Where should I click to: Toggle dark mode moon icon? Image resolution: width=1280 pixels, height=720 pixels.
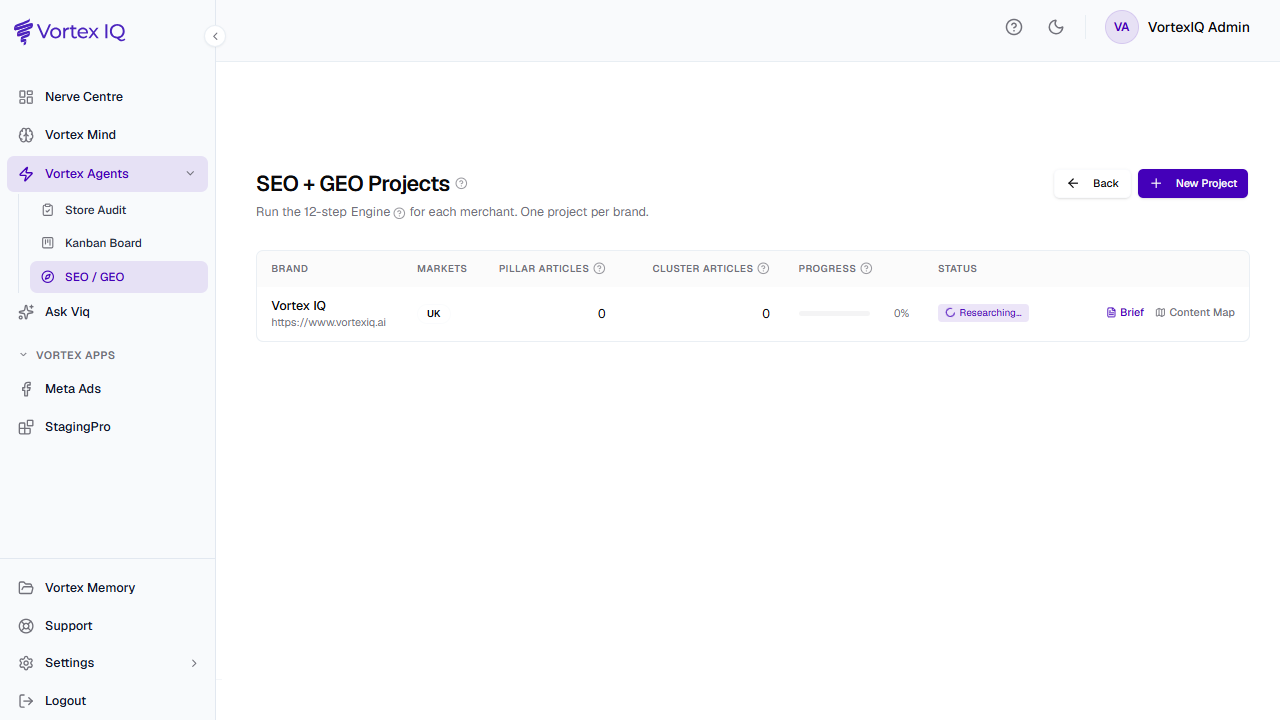1056,27
